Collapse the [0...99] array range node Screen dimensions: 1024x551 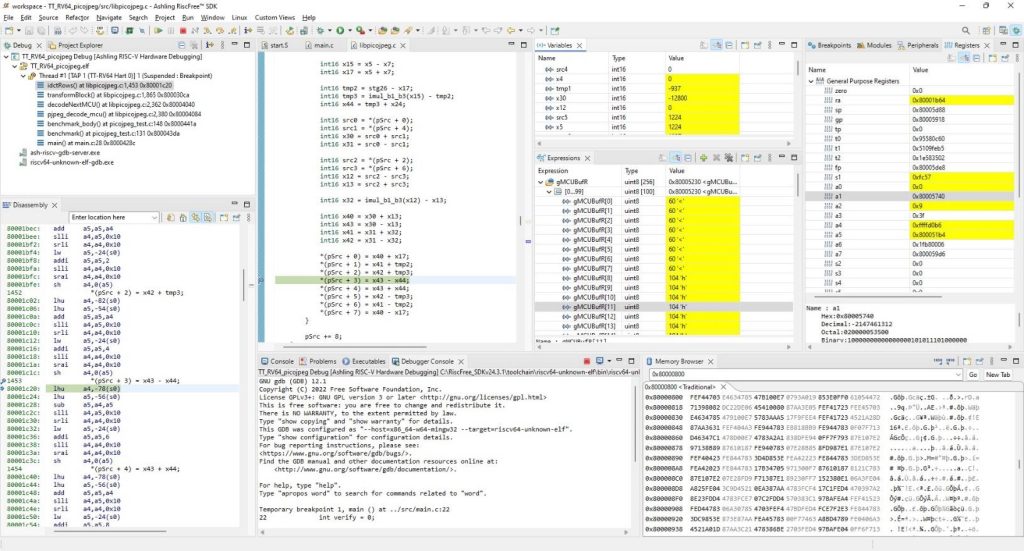pyautogui.click(x=549, y=192)
